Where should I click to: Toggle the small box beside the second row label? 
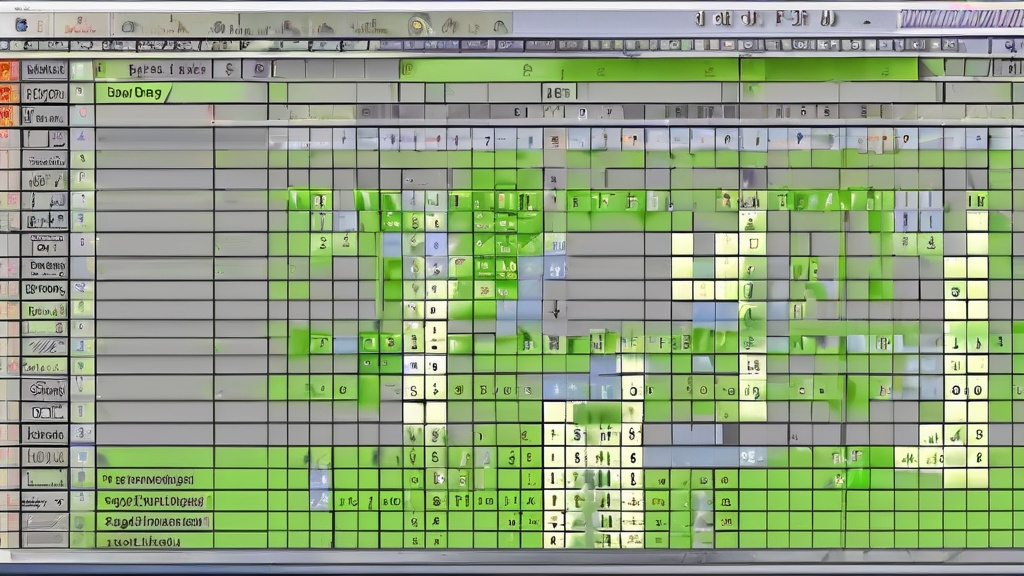pos(81,93)
